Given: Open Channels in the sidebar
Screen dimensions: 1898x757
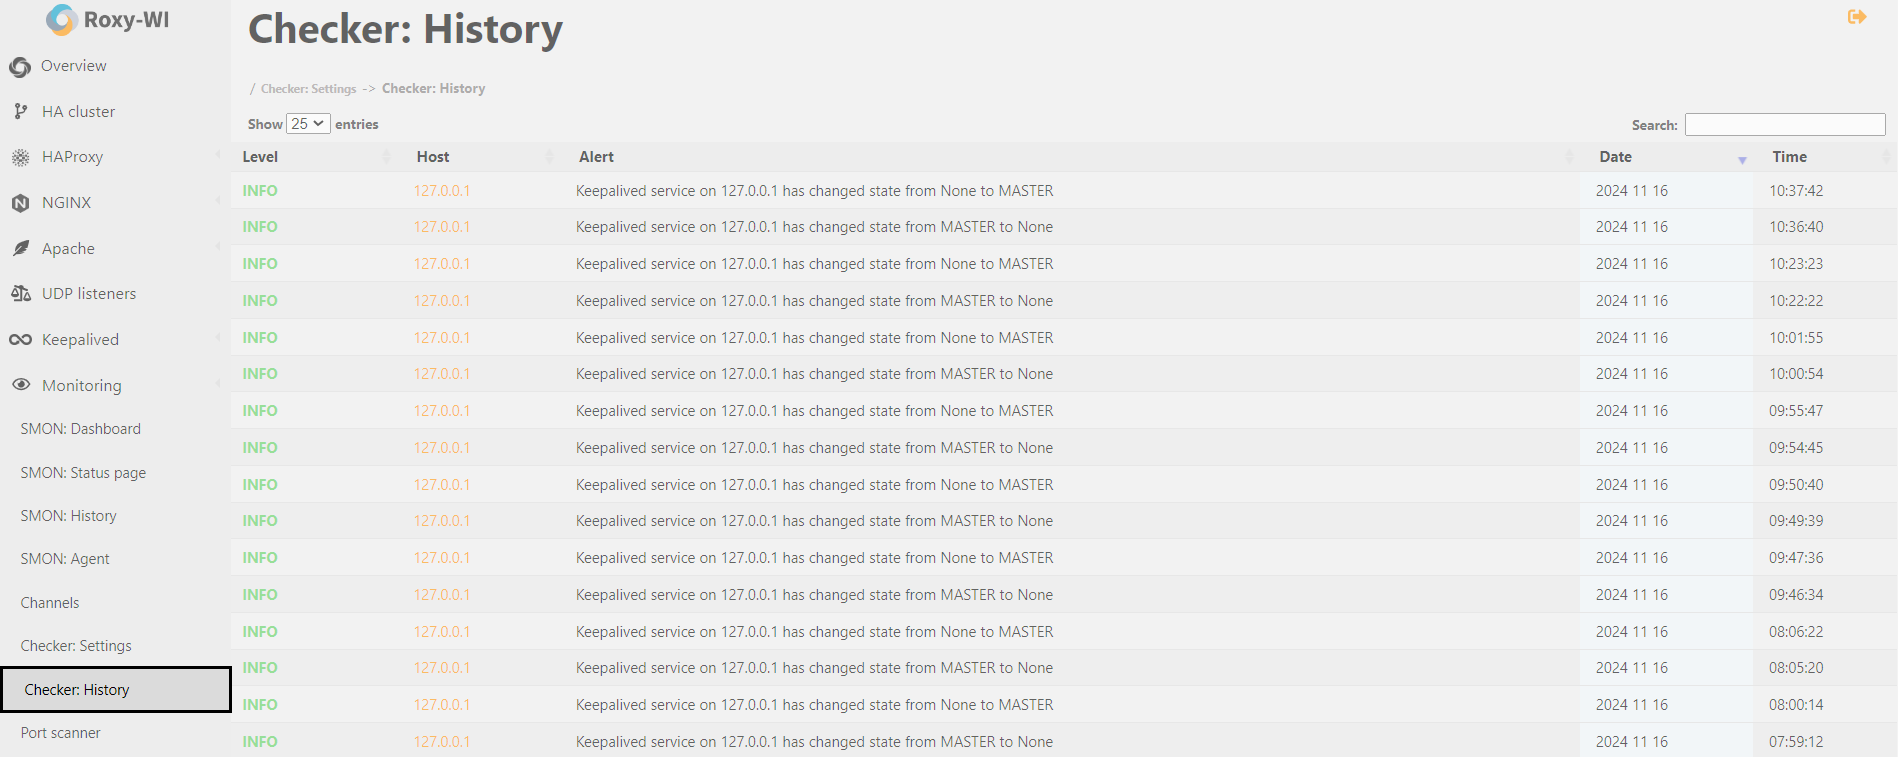Looking at the screenshot, I should [x=50, y=603].
